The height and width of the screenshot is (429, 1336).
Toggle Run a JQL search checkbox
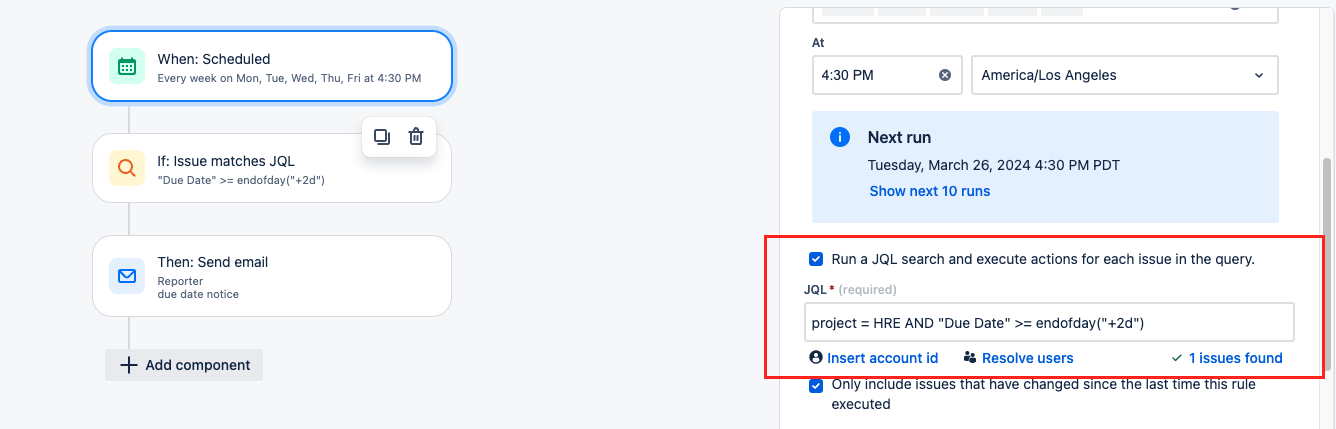pos(816,259)
